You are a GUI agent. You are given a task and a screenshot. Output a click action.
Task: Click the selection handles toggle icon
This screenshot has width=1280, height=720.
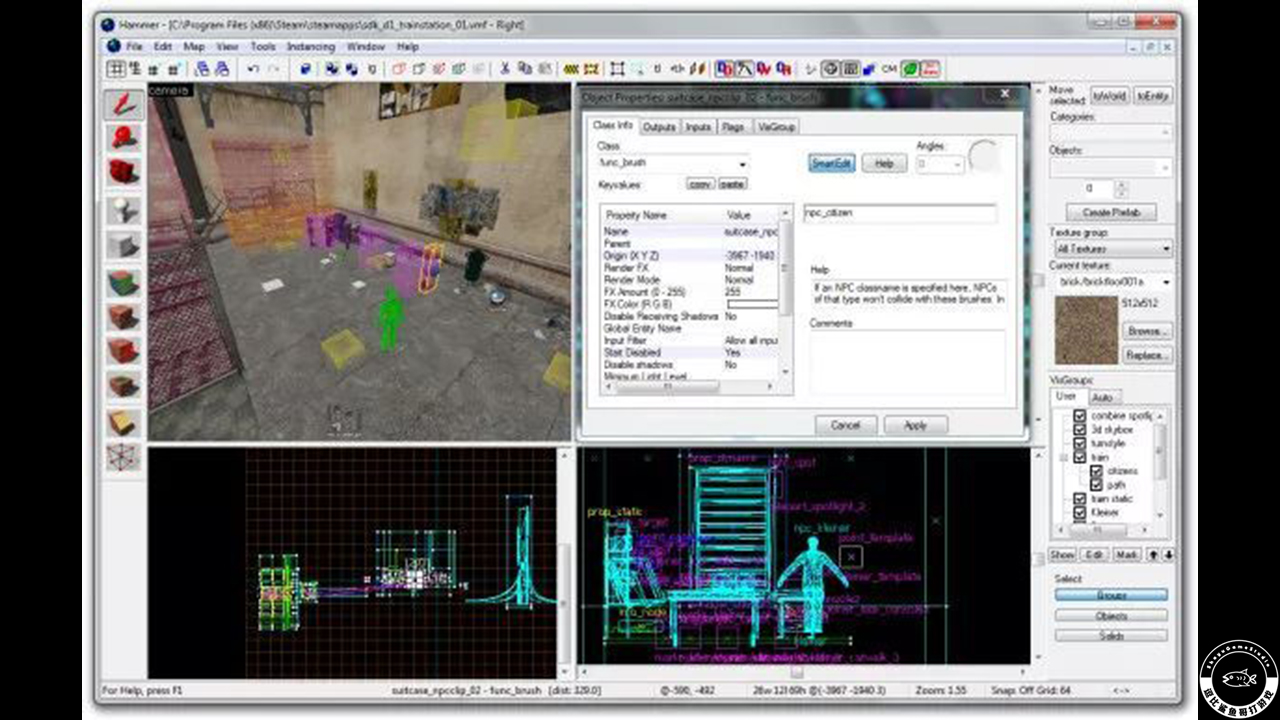(618, 69)
